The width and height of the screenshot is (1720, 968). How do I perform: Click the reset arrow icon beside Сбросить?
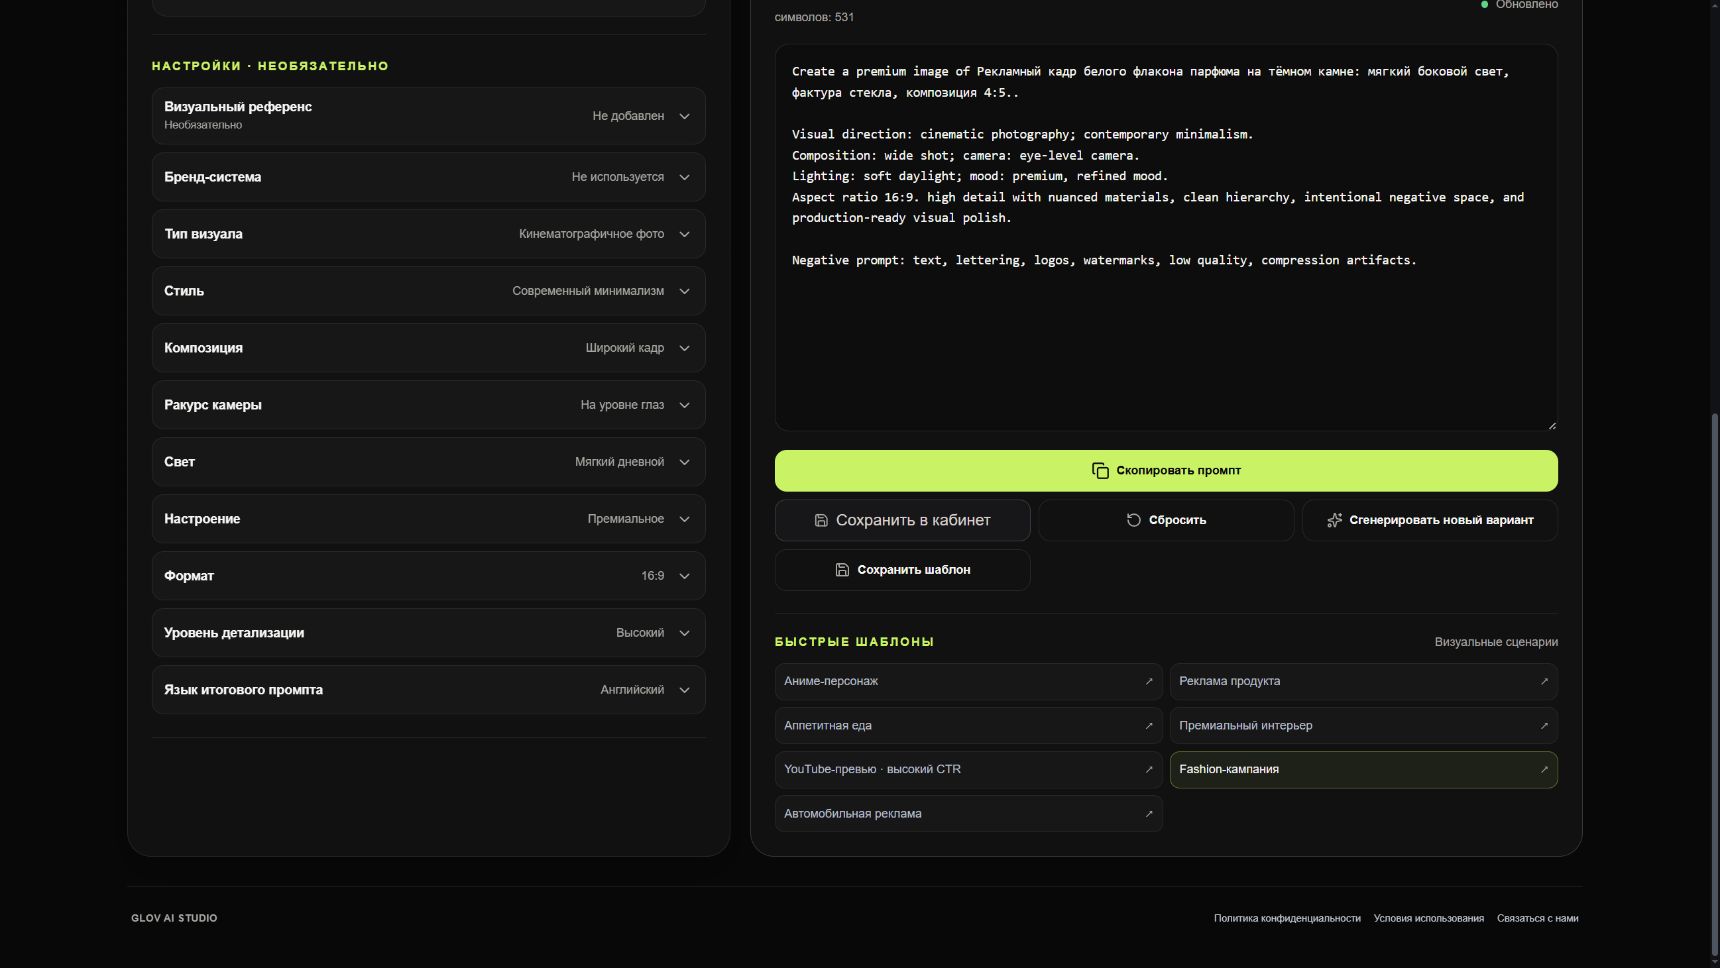pos(1134,520)
